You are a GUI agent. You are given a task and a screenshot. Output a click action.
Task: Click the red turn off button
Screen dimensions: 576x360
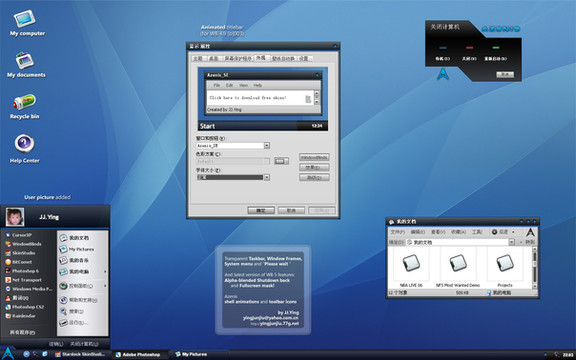pos(469,48)
